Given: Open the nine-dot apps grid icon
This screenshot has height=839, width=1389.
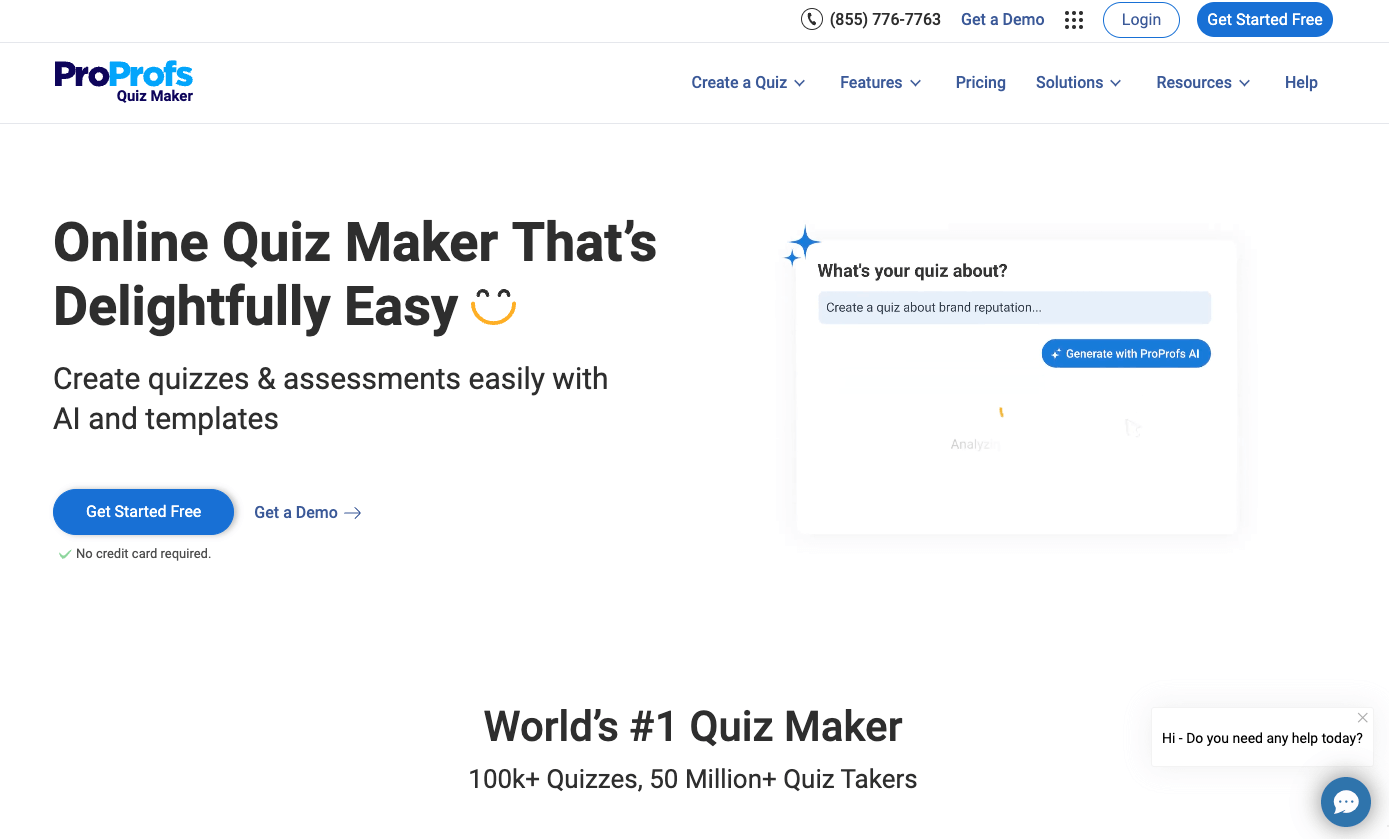Looking at the screenshot, I should coord(1074,20).
